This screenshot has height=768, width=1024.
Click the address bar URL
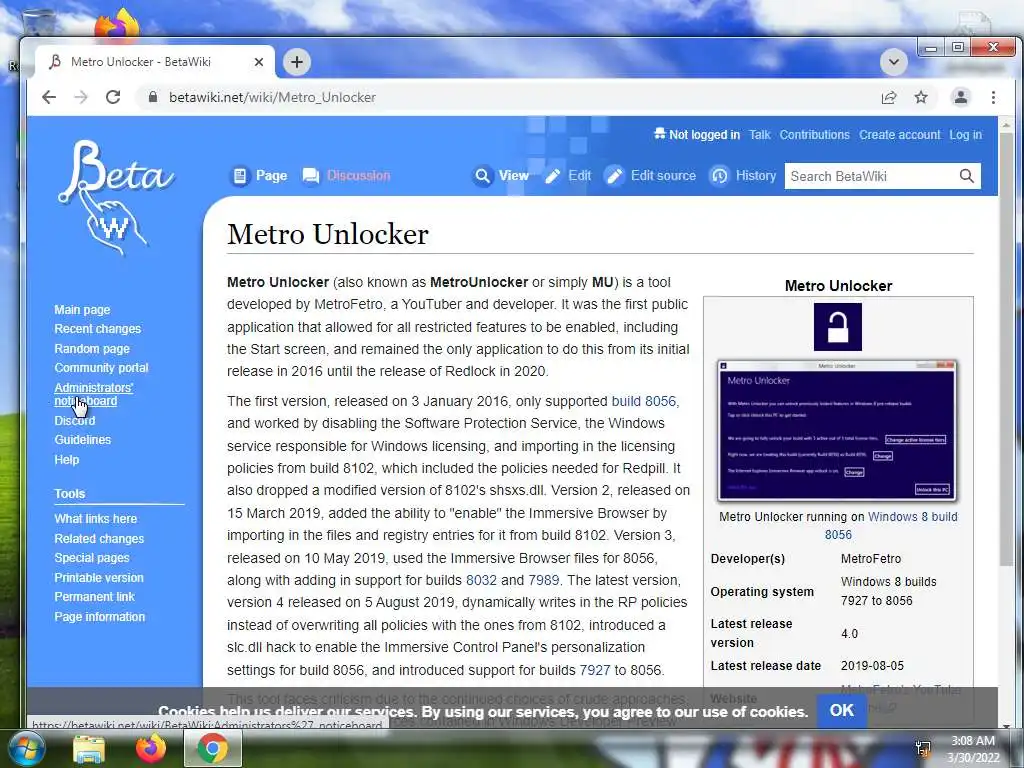pyautogui.click(x=272, y=97)
